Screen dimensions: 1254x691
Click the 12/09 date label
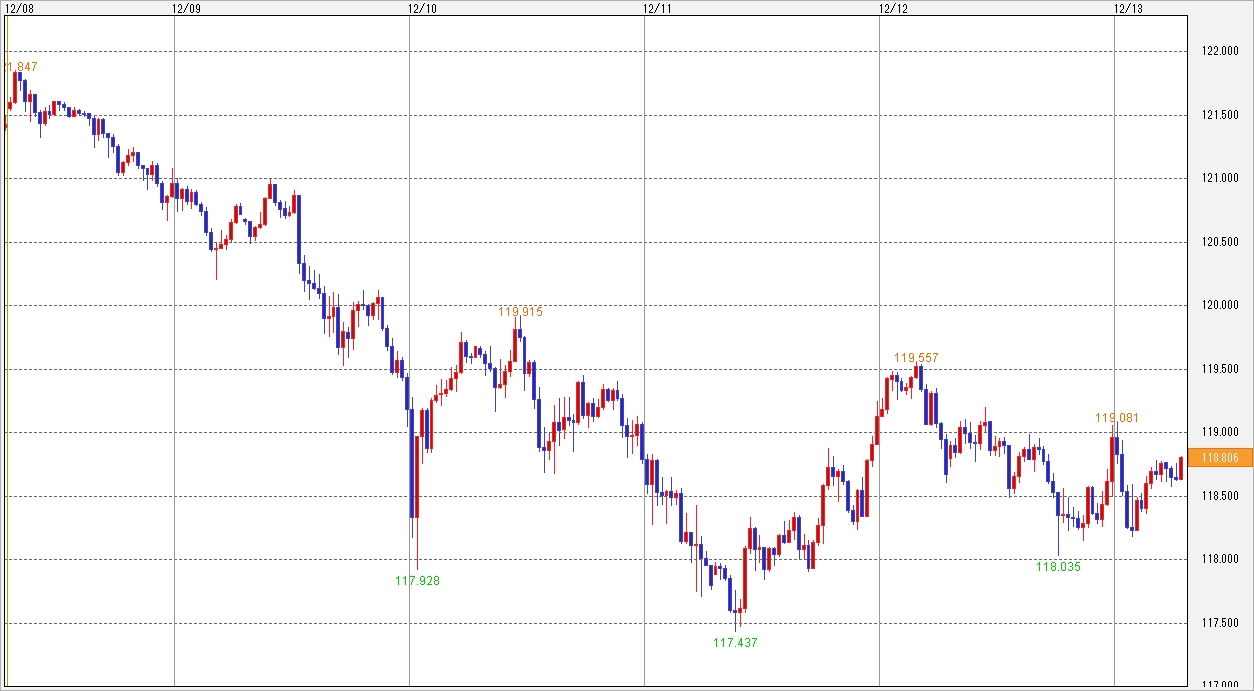click(x=186, y=8)
